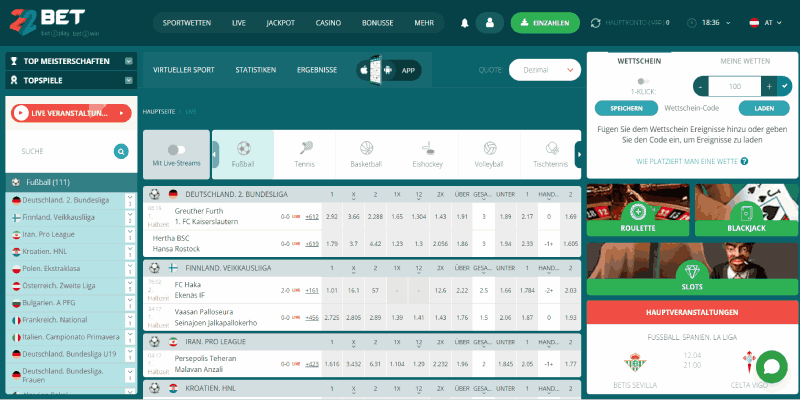Click the Android app download icon
The width and height of the screenshot is (800, 400).
coord(388,70)
